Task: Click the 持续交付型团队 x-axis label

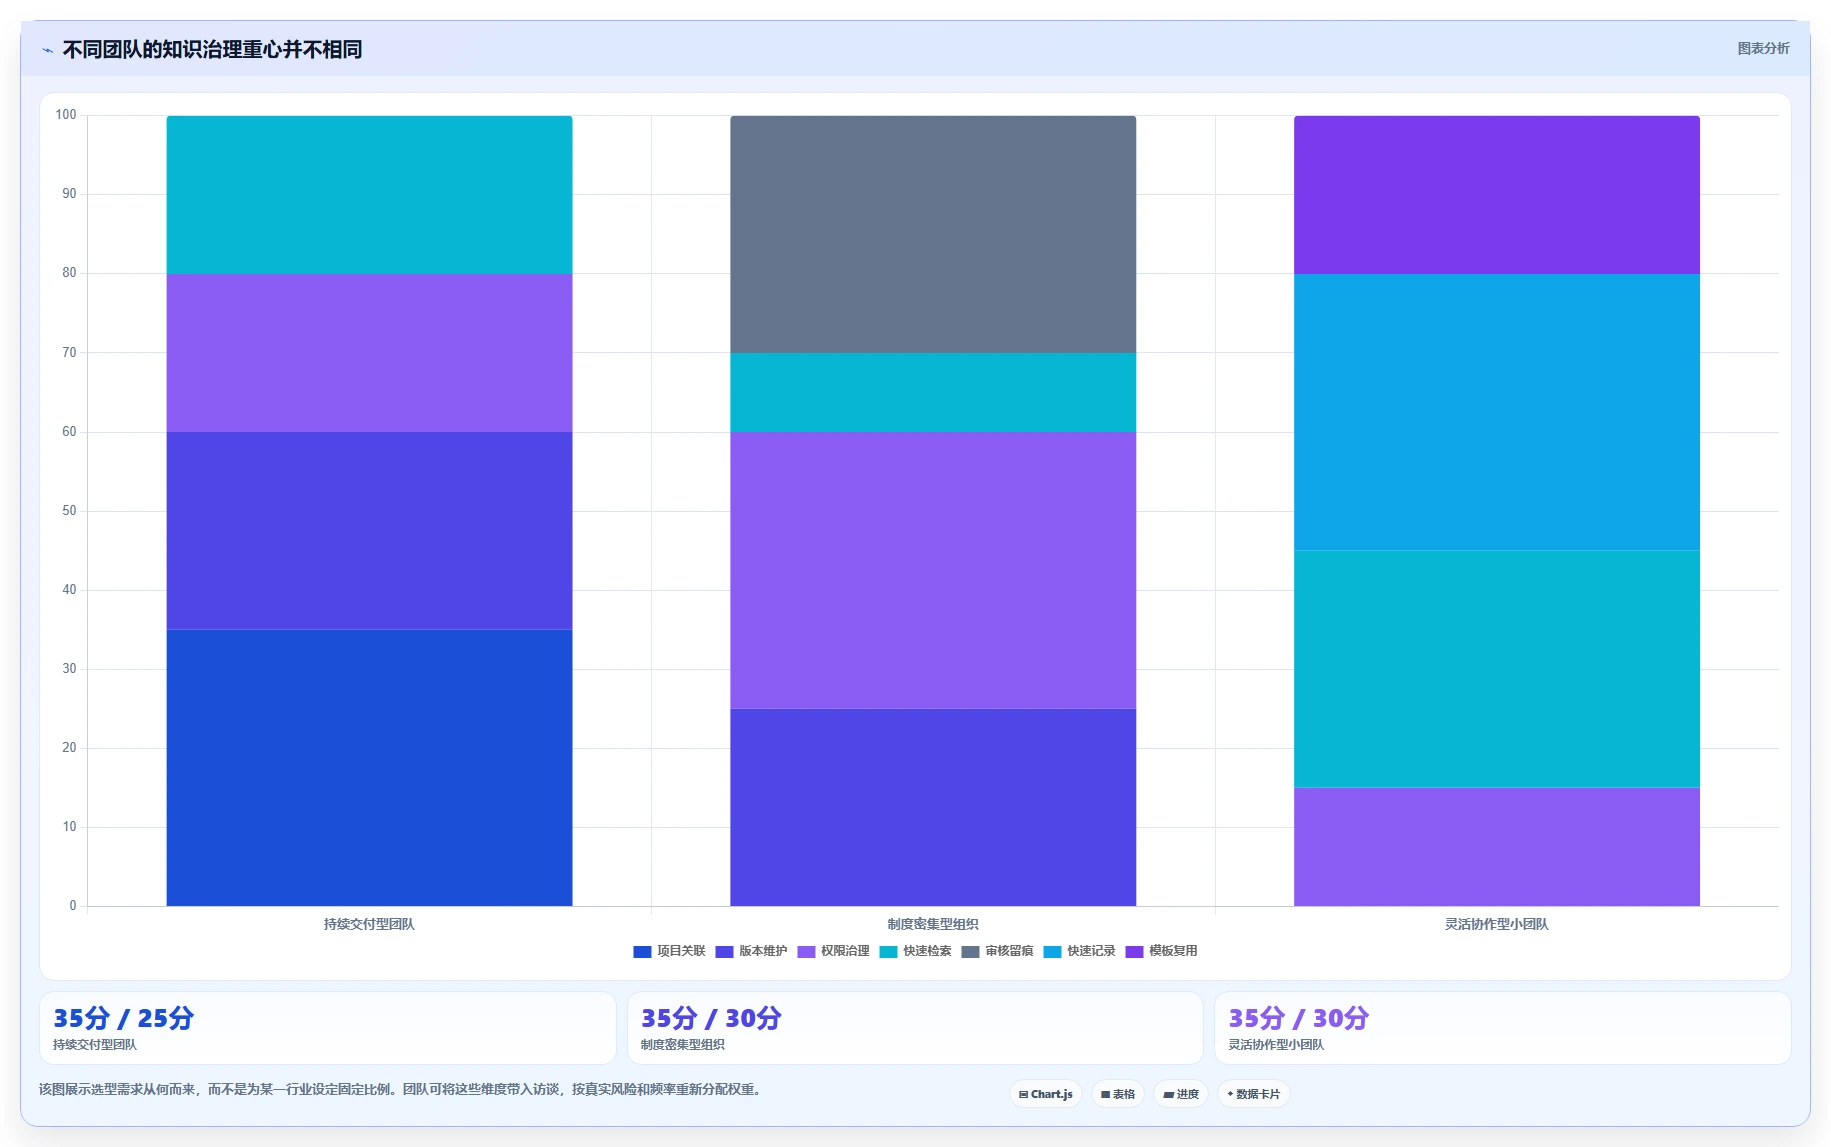Action: click(x=369, y=924)
